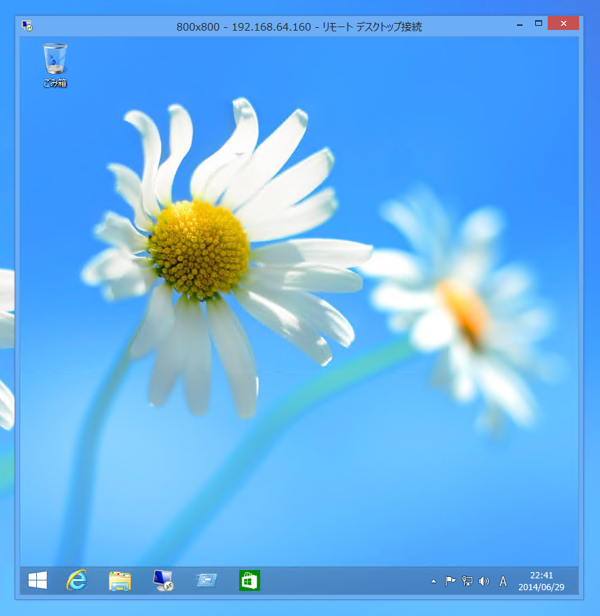Screen dimensions: 600x616
Task: Show hidden system tray icons
Action: 433,581
